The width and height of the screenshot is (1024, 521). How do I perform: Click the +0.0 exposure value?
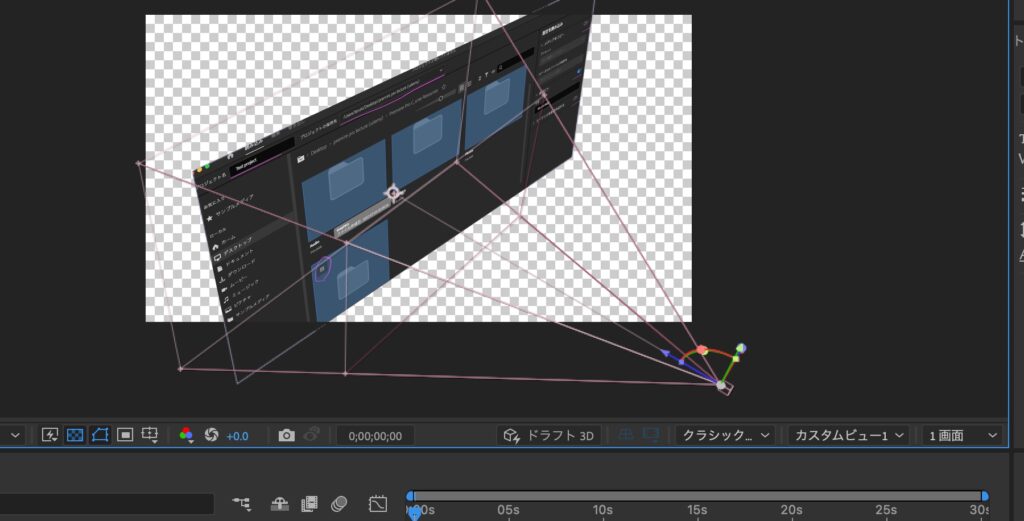[x=237, y=436]
